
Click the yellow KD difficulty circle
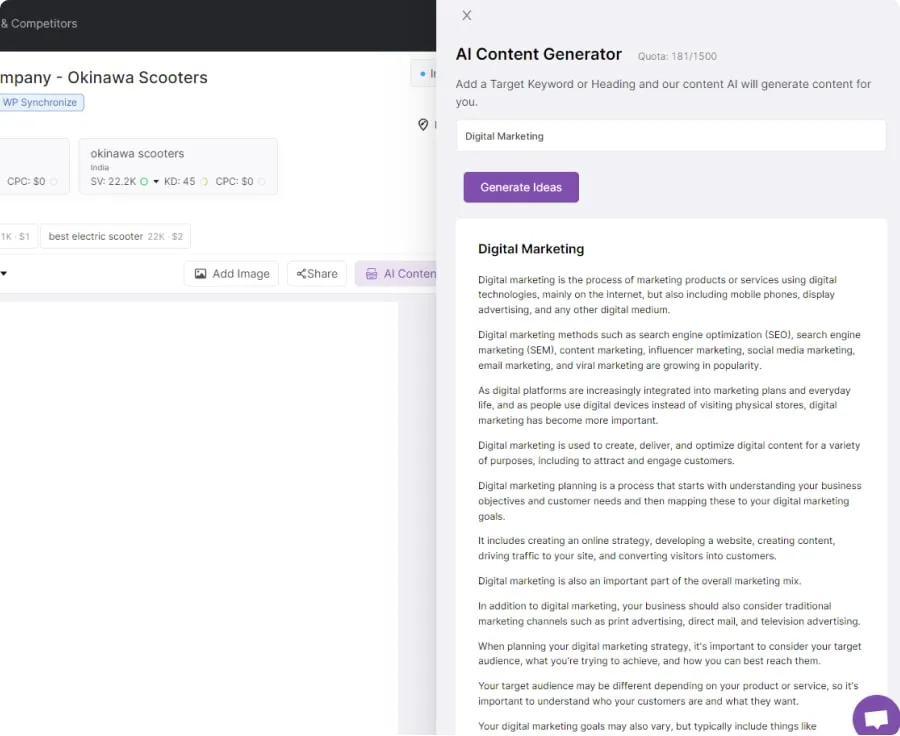[x=204, y=182]
